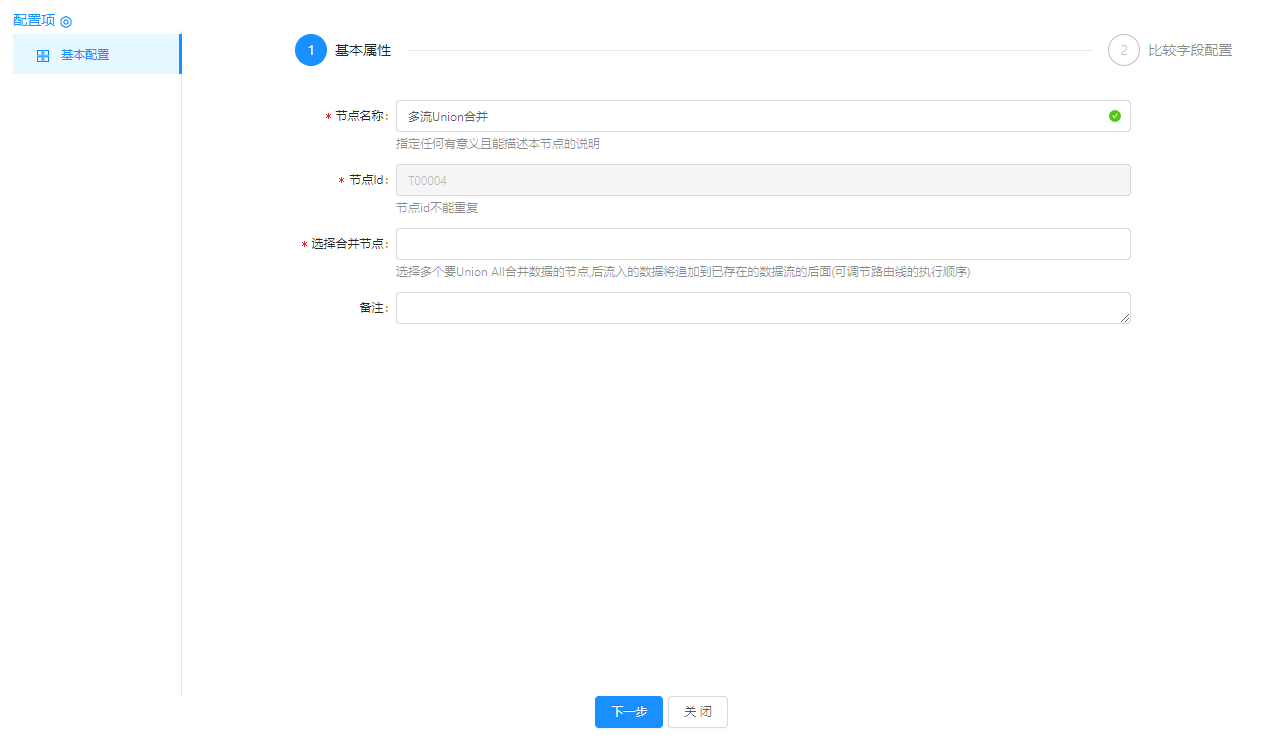Click the 配置项 header text
Image resolution: width=1287 pixels, height=745 pixels.
click(x=34, y=20)
